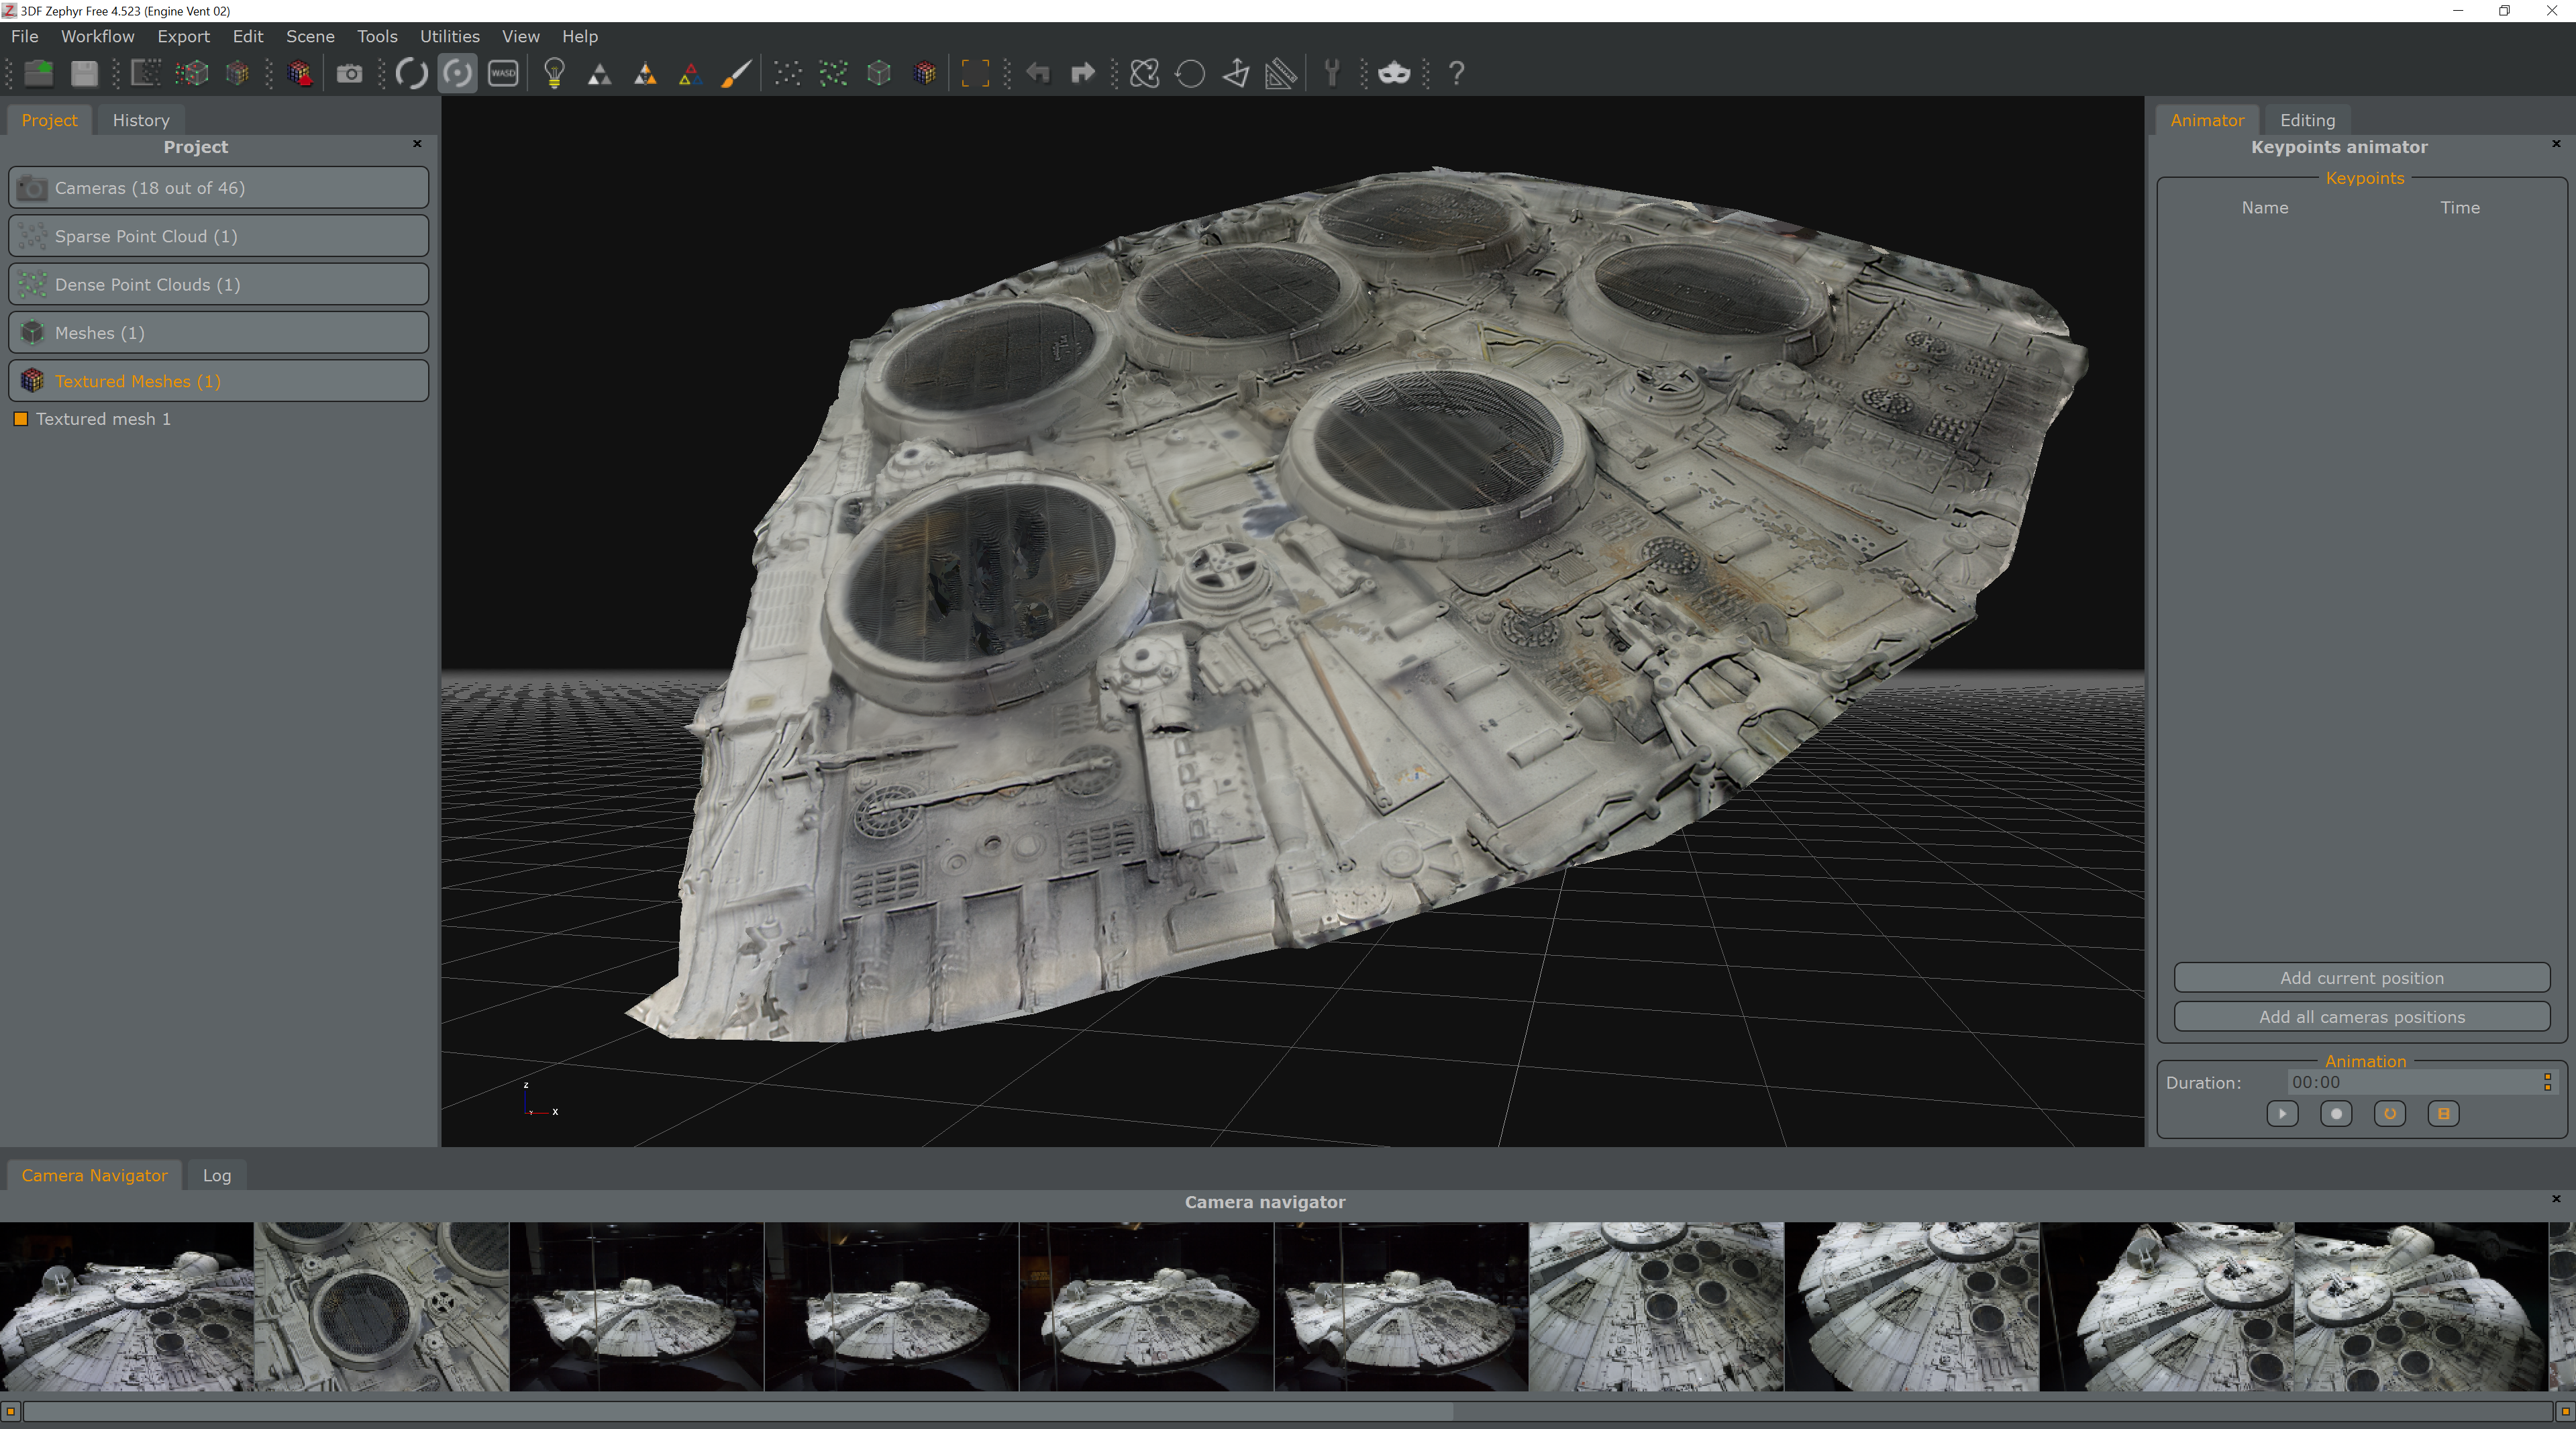This screenshot has width=2576, height=1429.
Task: Open the Help menu
Action: pos(580,36)
